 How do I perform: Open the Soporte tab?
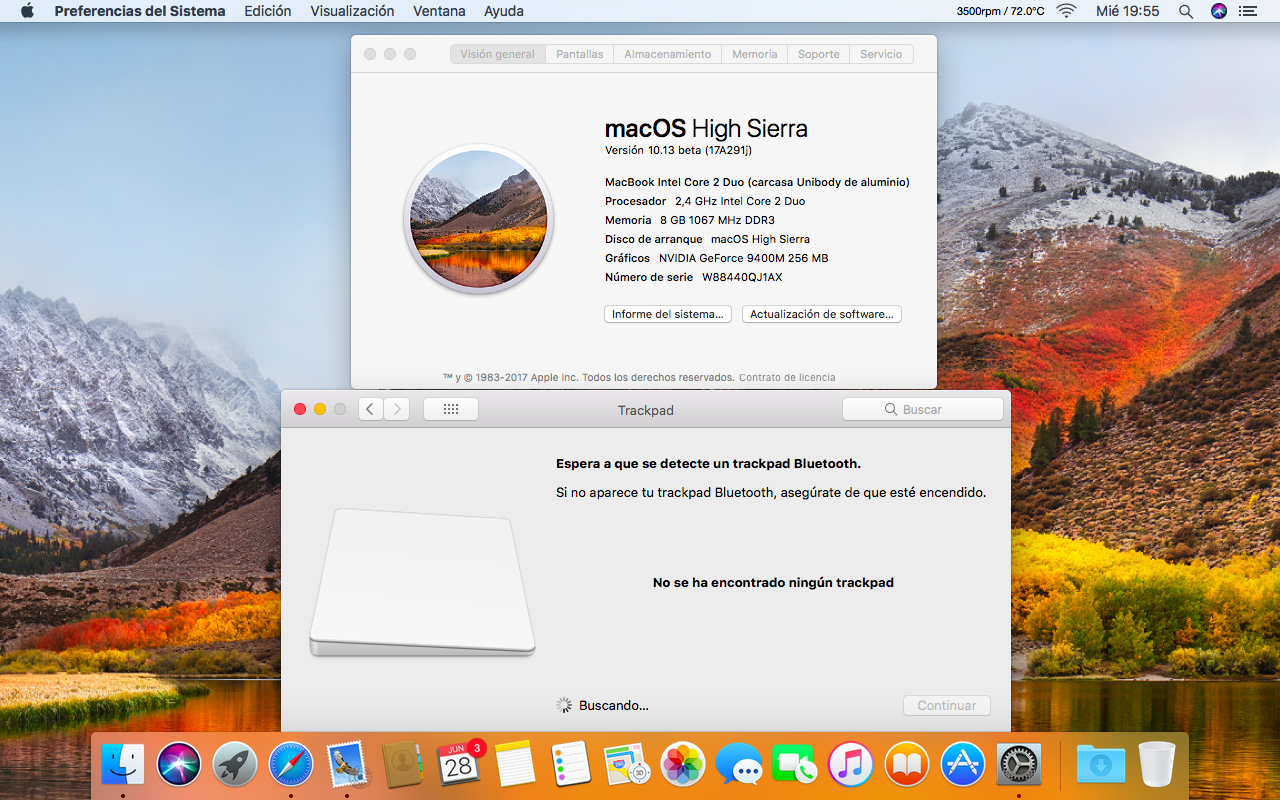point(819,54)
